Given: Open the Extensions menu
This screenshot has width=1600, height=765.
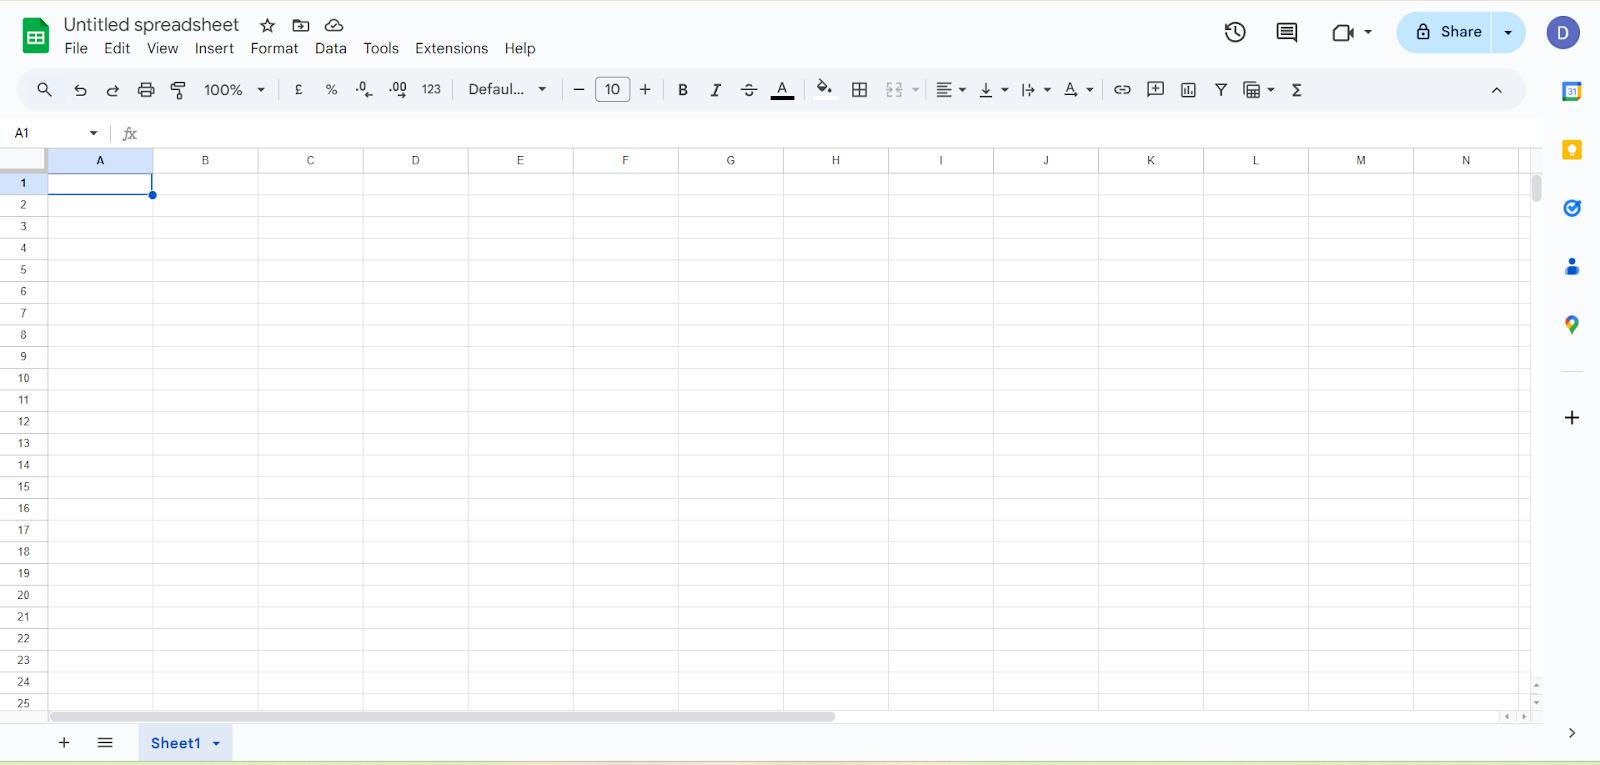Looking at the screenshot, I should coord(452,48).
